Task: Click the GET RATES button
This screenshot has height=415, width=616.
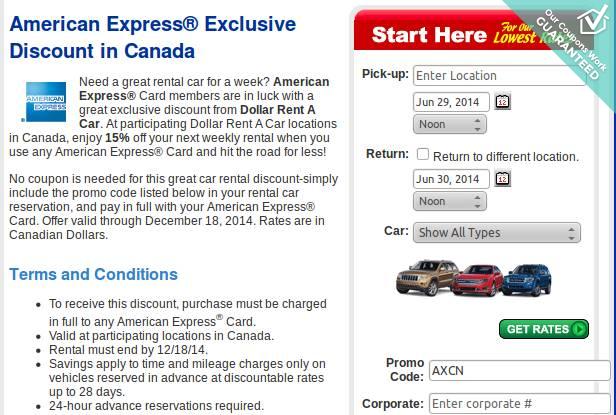Action: (544, 329)
